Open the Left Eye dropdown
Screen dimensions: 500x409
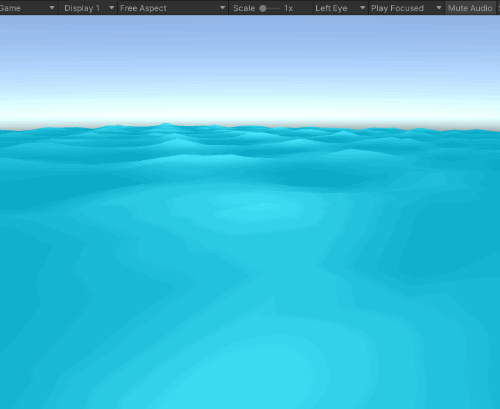point(340,8)
